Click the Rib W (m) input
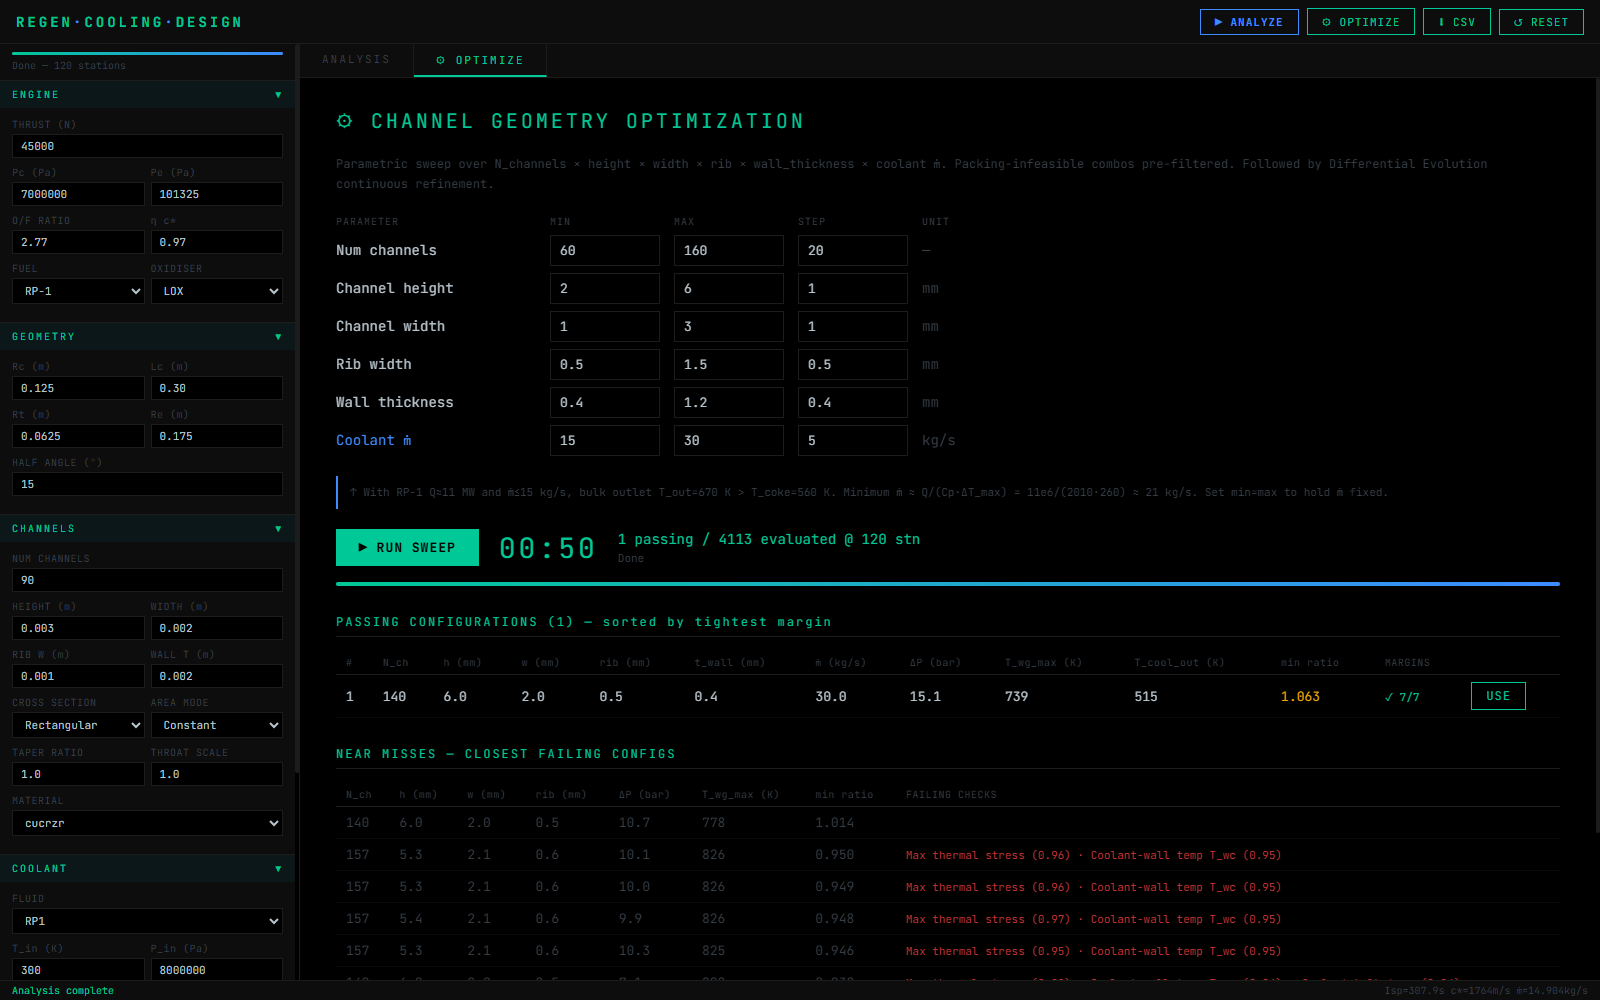Screen dimensions: 1600x1000 pyautogui.click(x=78, y=676)
